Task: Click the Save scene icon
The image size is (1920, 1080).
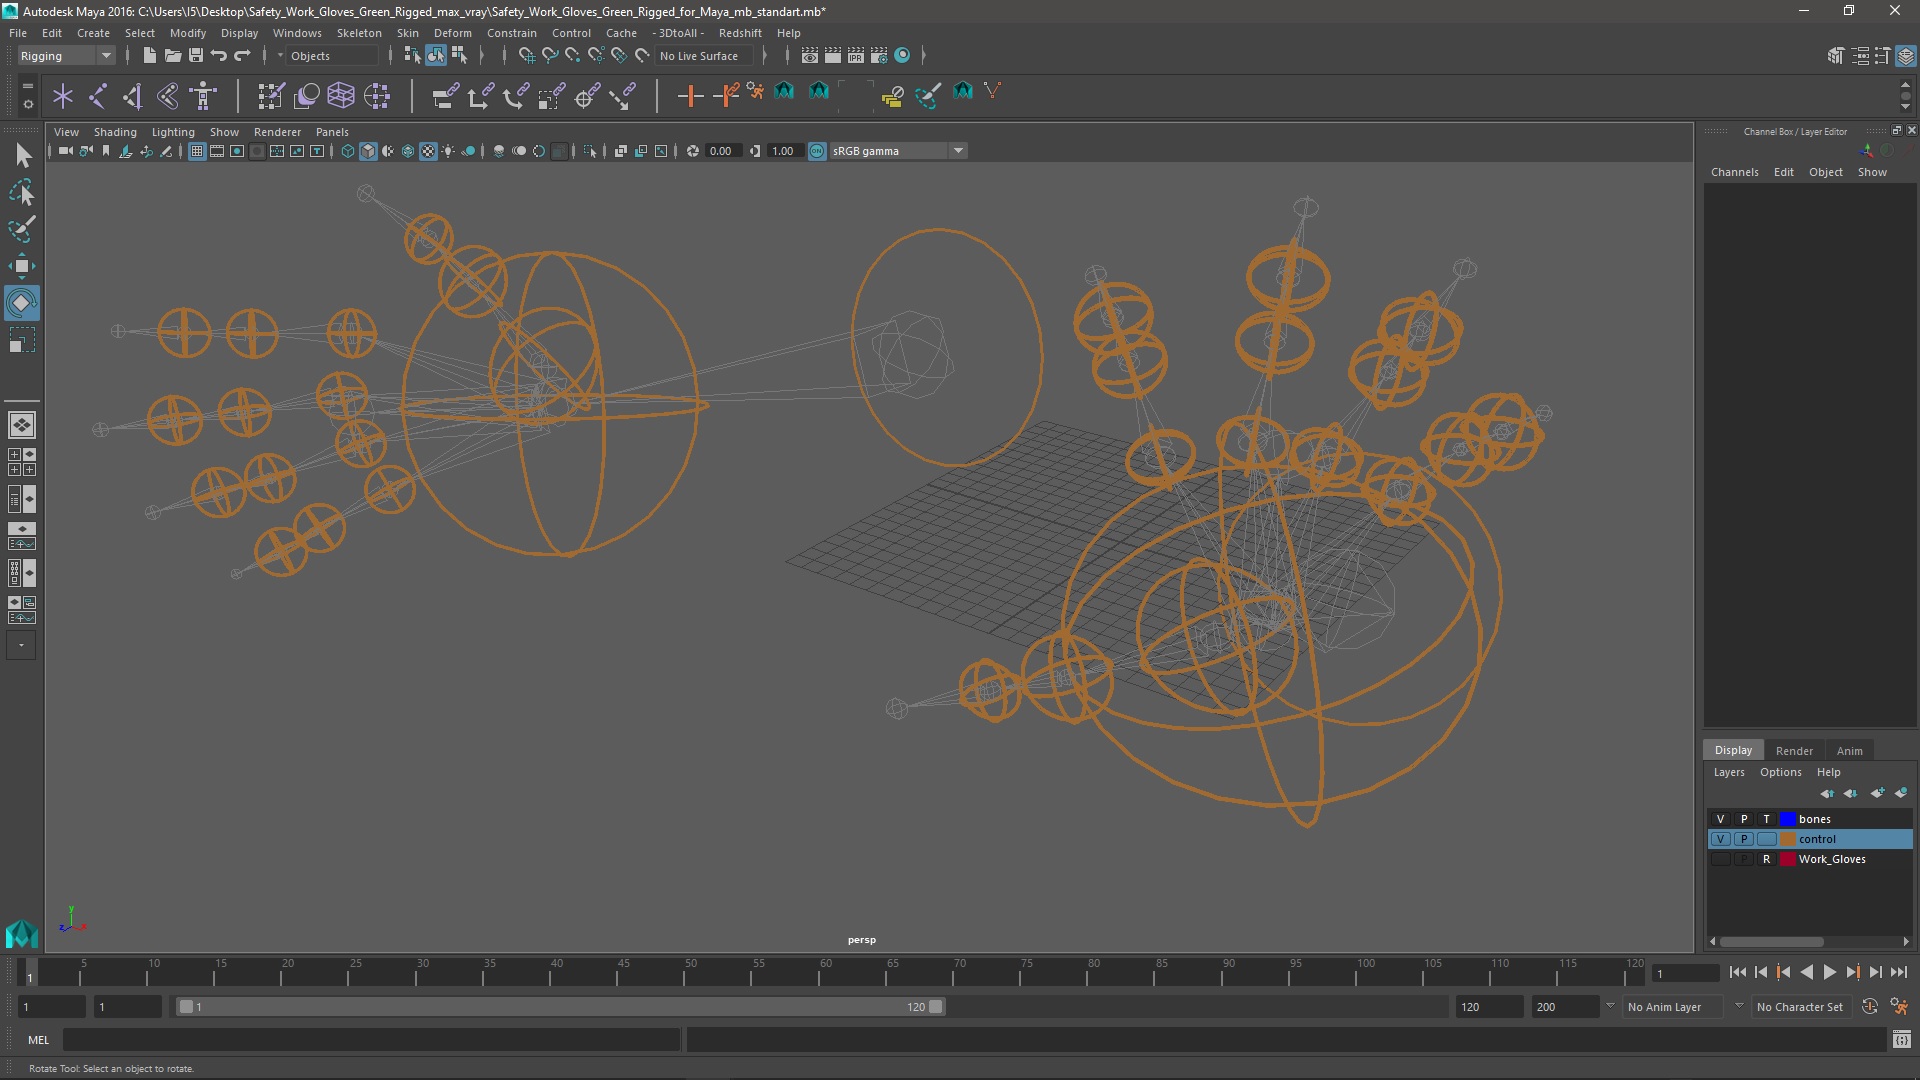Action: coord(195,56)
